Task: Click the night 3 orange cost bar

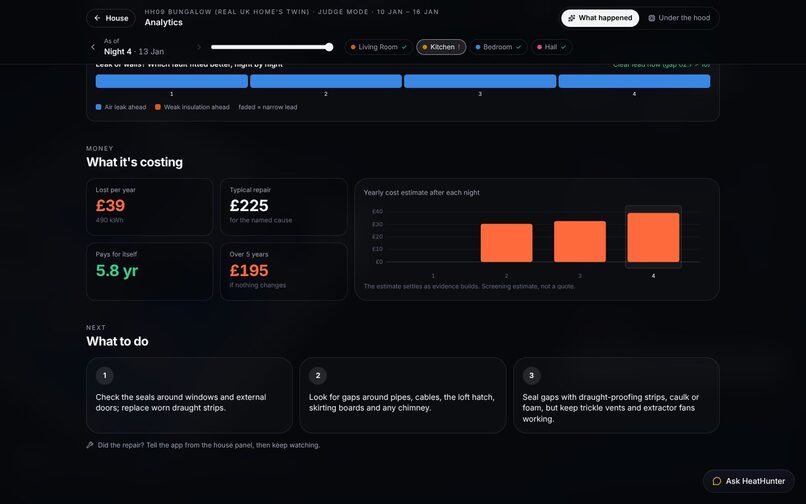Action: [580, 242]
